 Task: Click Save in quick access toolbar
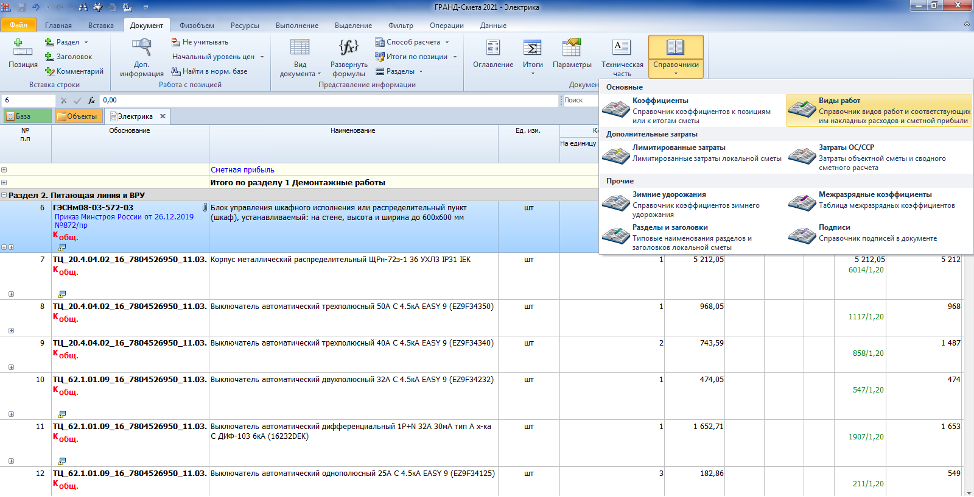(x=23, y=7)
